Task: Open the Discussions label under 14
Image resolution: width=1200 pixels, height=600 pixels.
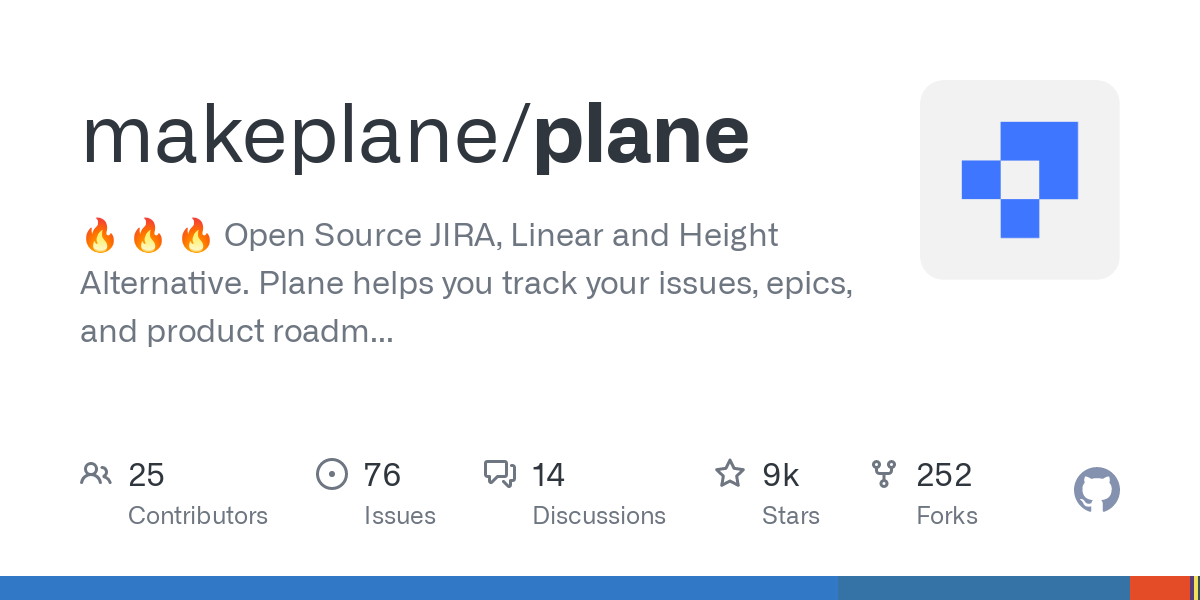Action: point(599,516)
